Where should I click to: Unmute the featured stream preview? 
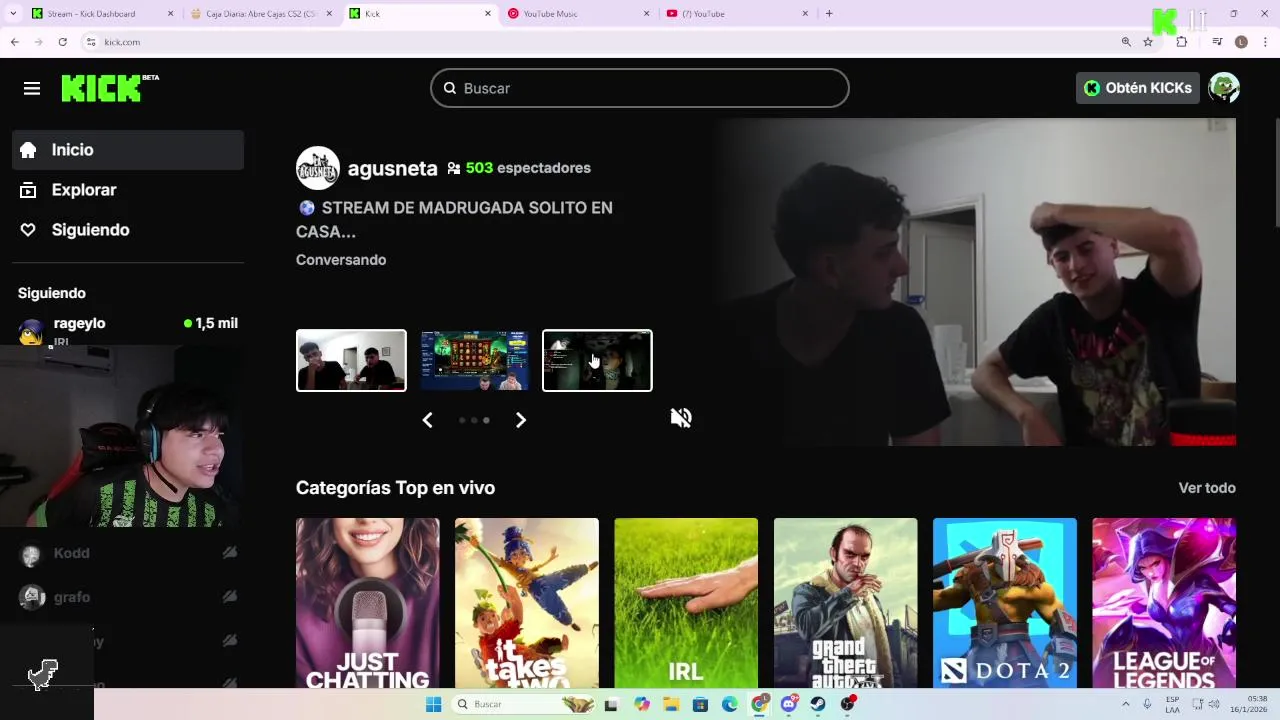pos(681,418)
